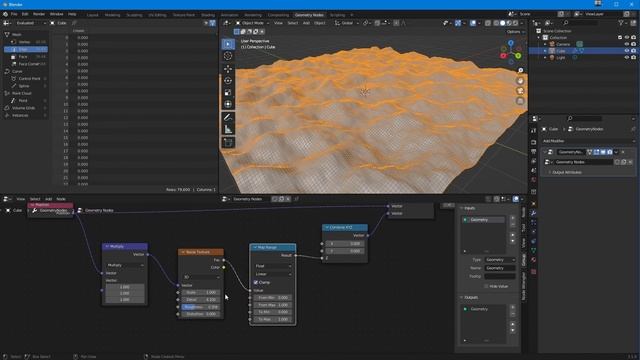The image size is (640, 360).
Task: Disable Cube in renders camera icon
Action: click(633, 51)
